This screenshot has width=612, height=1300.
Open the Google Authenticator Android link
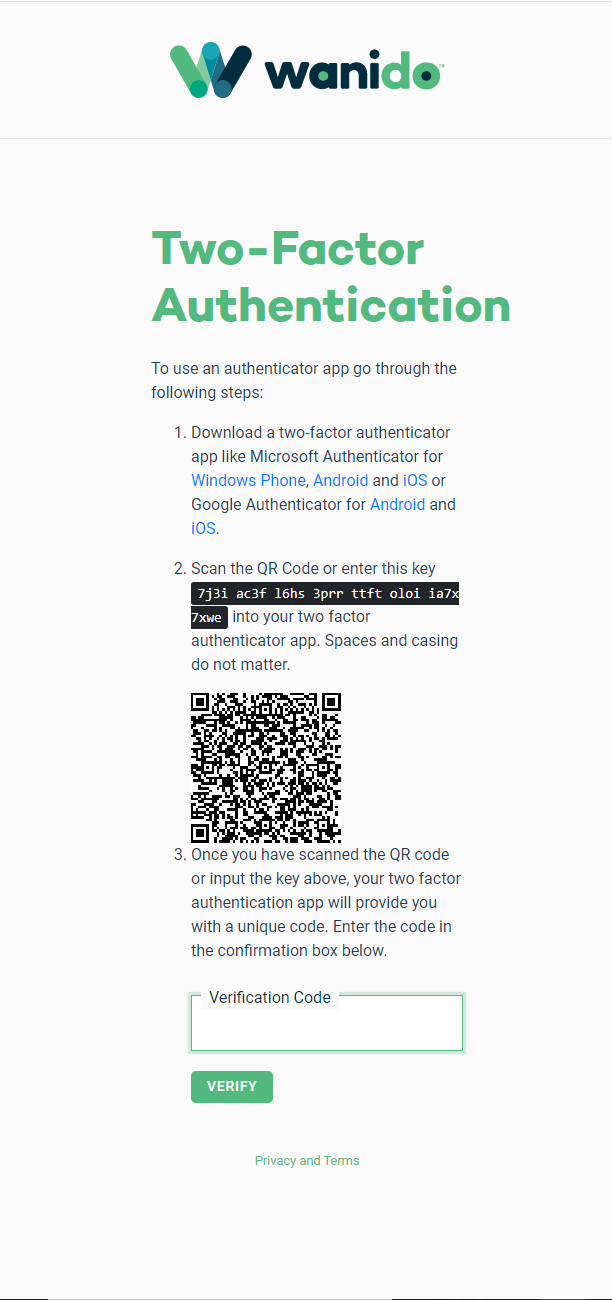click(x=398, y=505)
